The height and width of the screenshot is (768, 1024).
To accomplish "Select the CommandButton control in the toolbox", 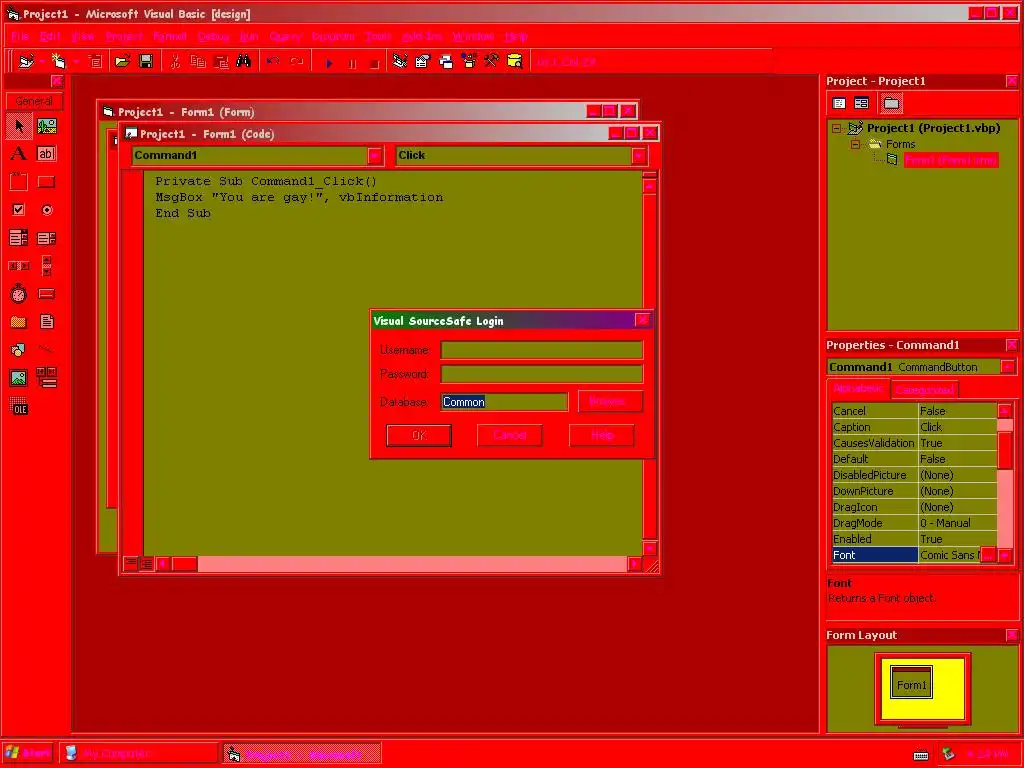I will click(46, 182).
